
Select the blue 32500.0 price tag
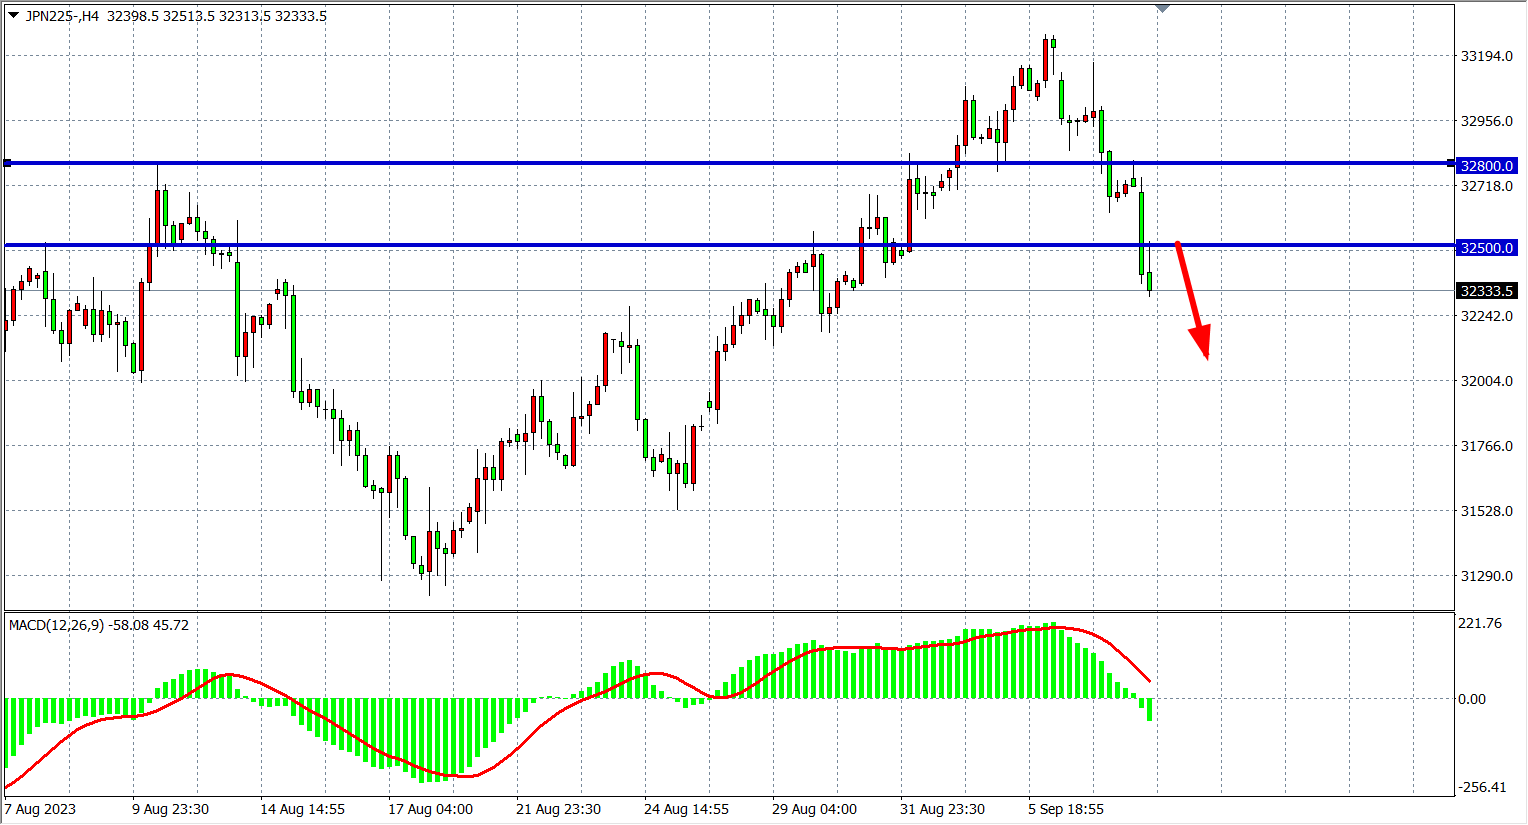tap(1487, 248)
